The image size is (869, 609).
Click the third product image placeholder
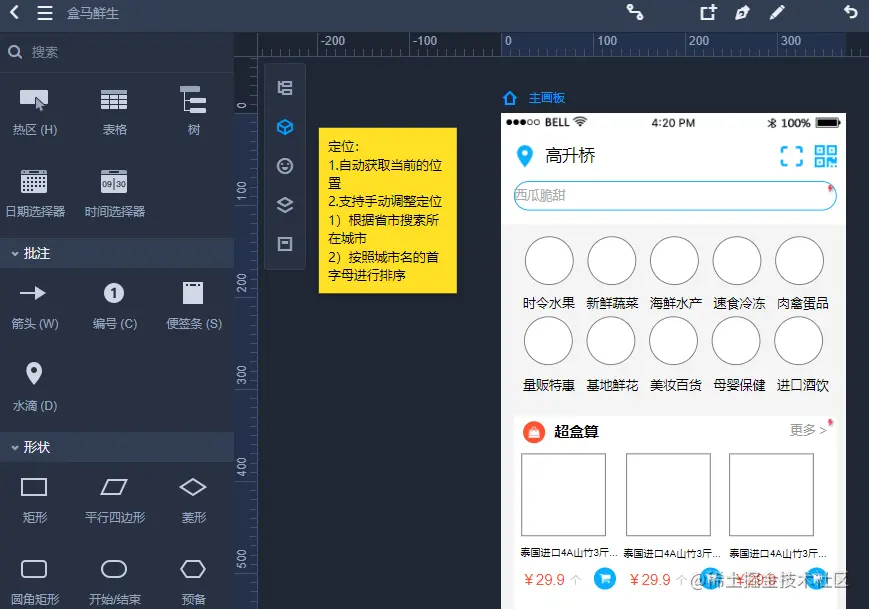(x=771, y=494)
